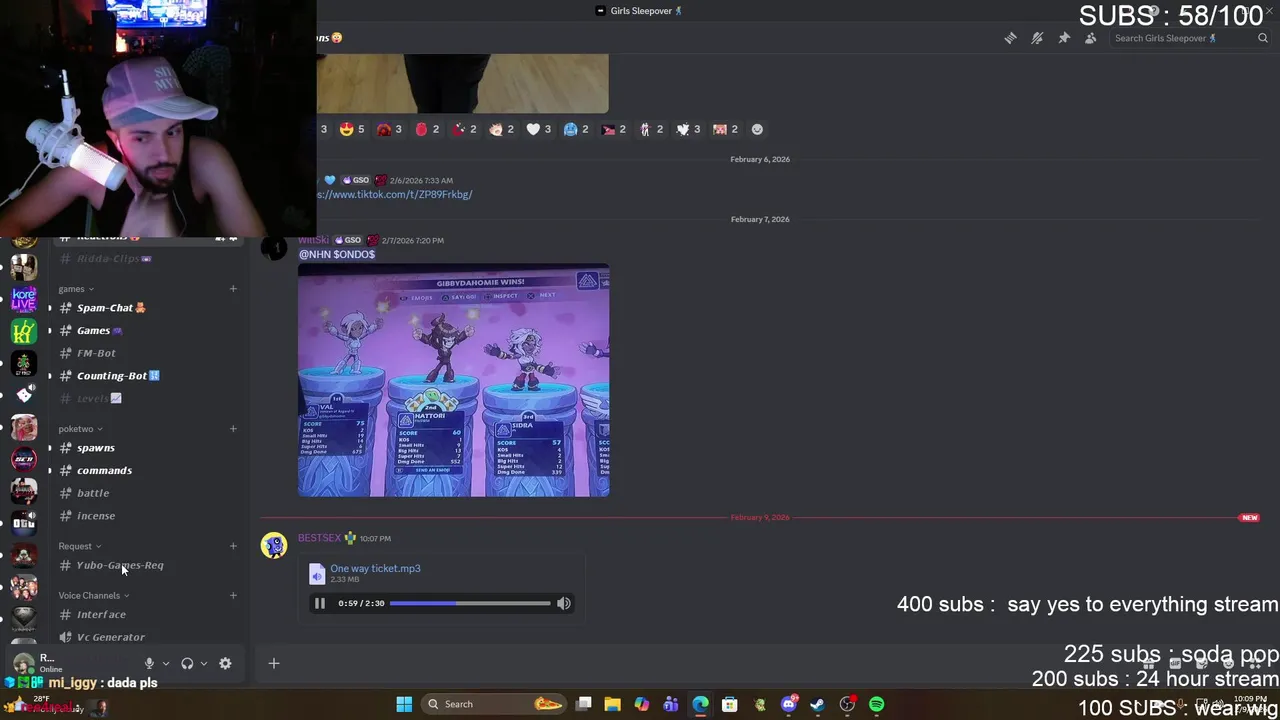The height and width of the screenshot is (720, 1280).
Task: Click the message attachment plus button
Action: pyautogui.click(x=273, y=663)
